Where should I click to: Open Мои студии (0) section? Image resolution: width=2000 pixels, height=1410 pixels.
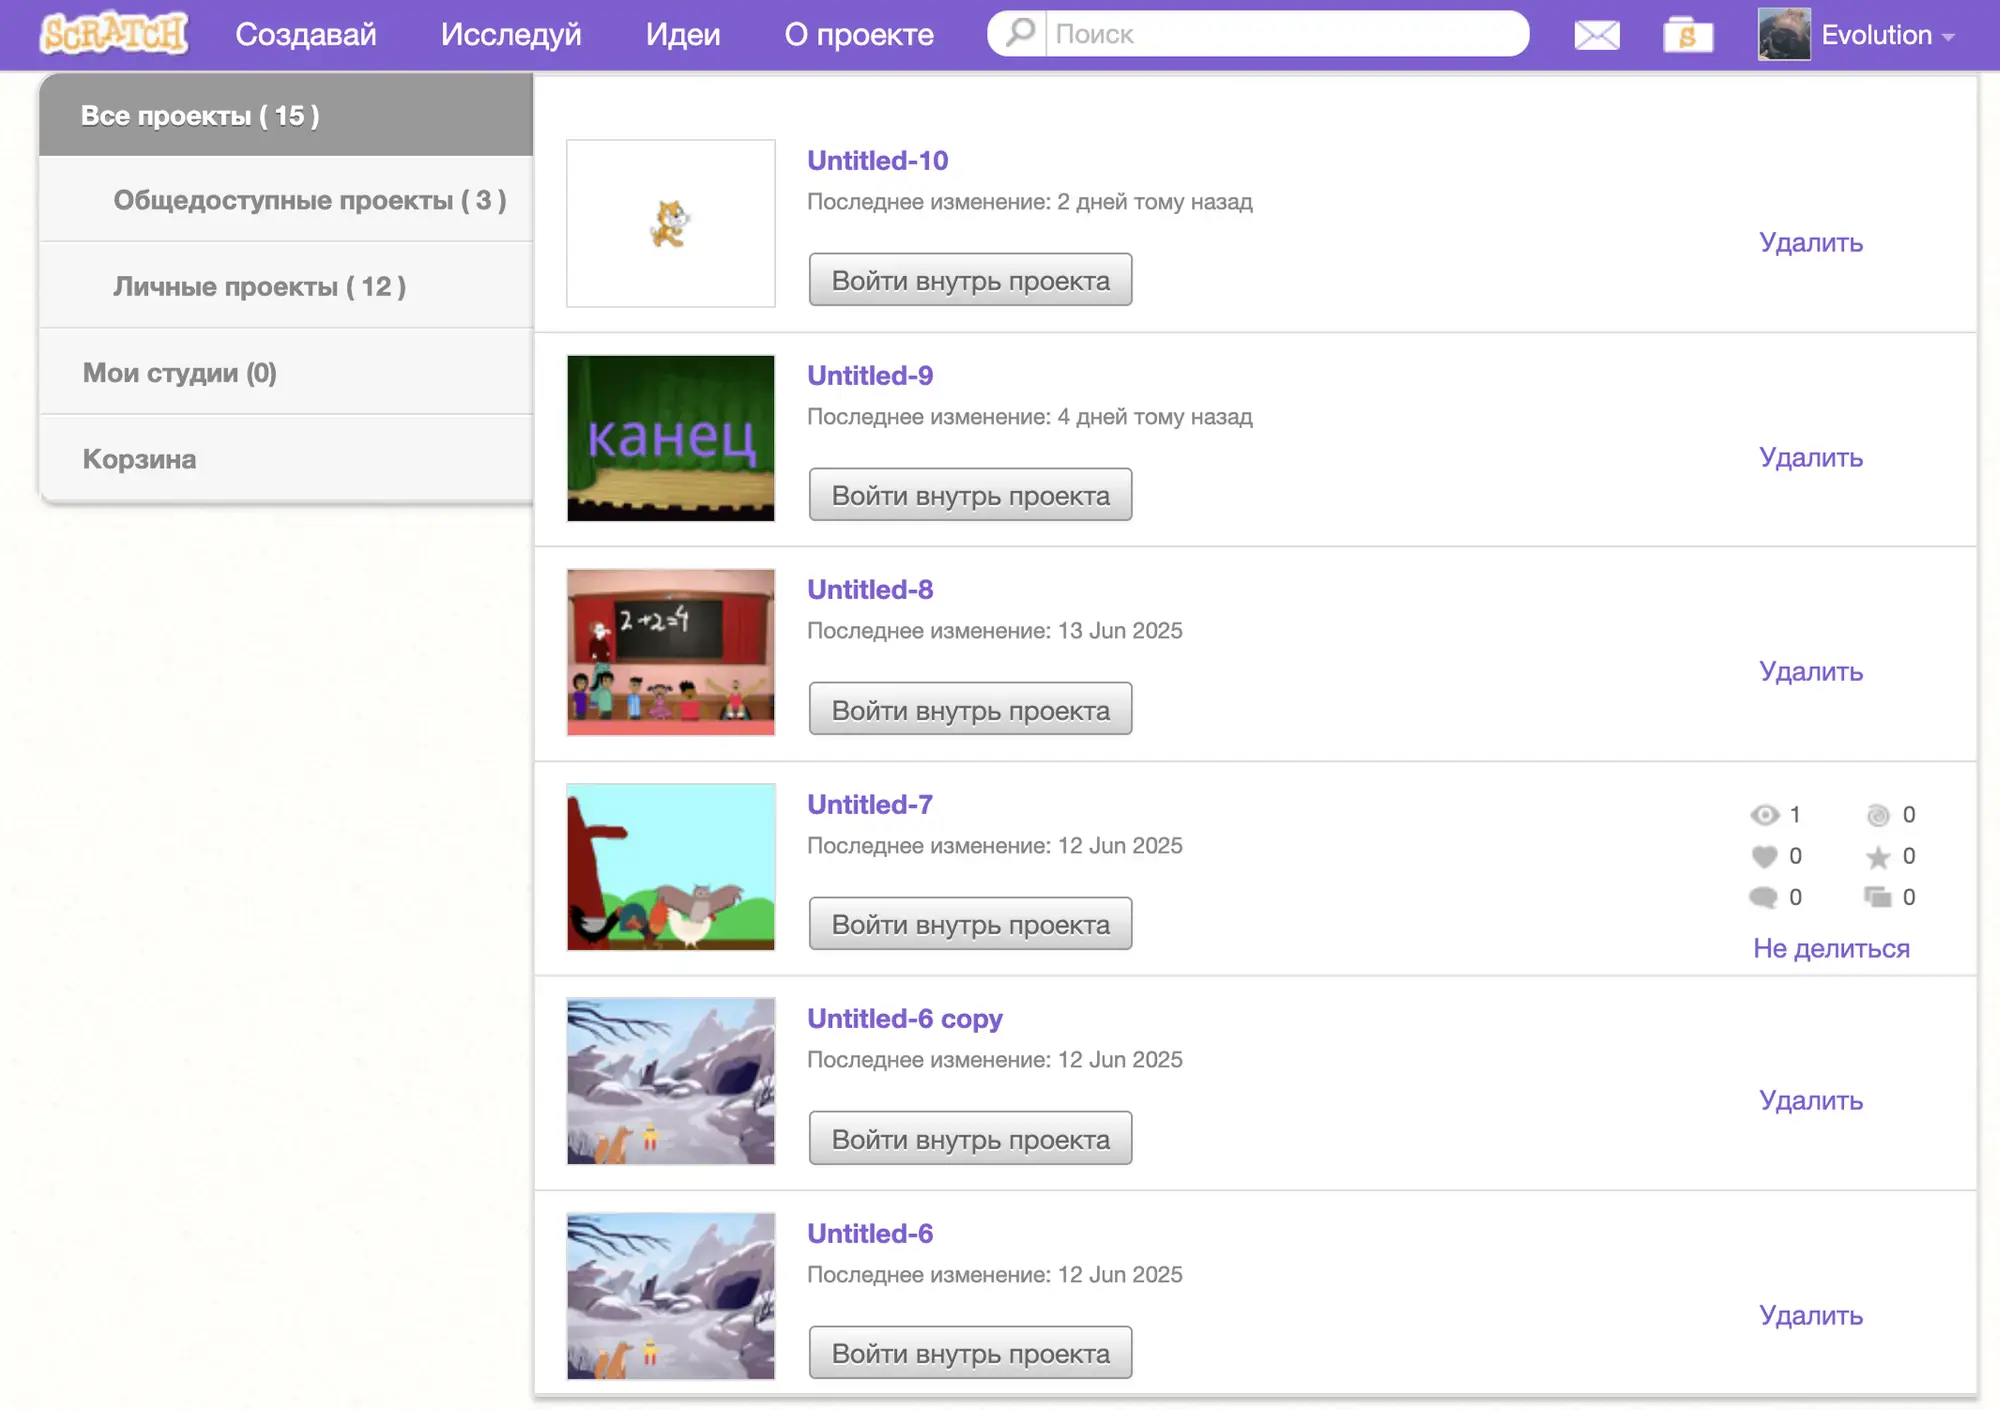pos(286,372)
